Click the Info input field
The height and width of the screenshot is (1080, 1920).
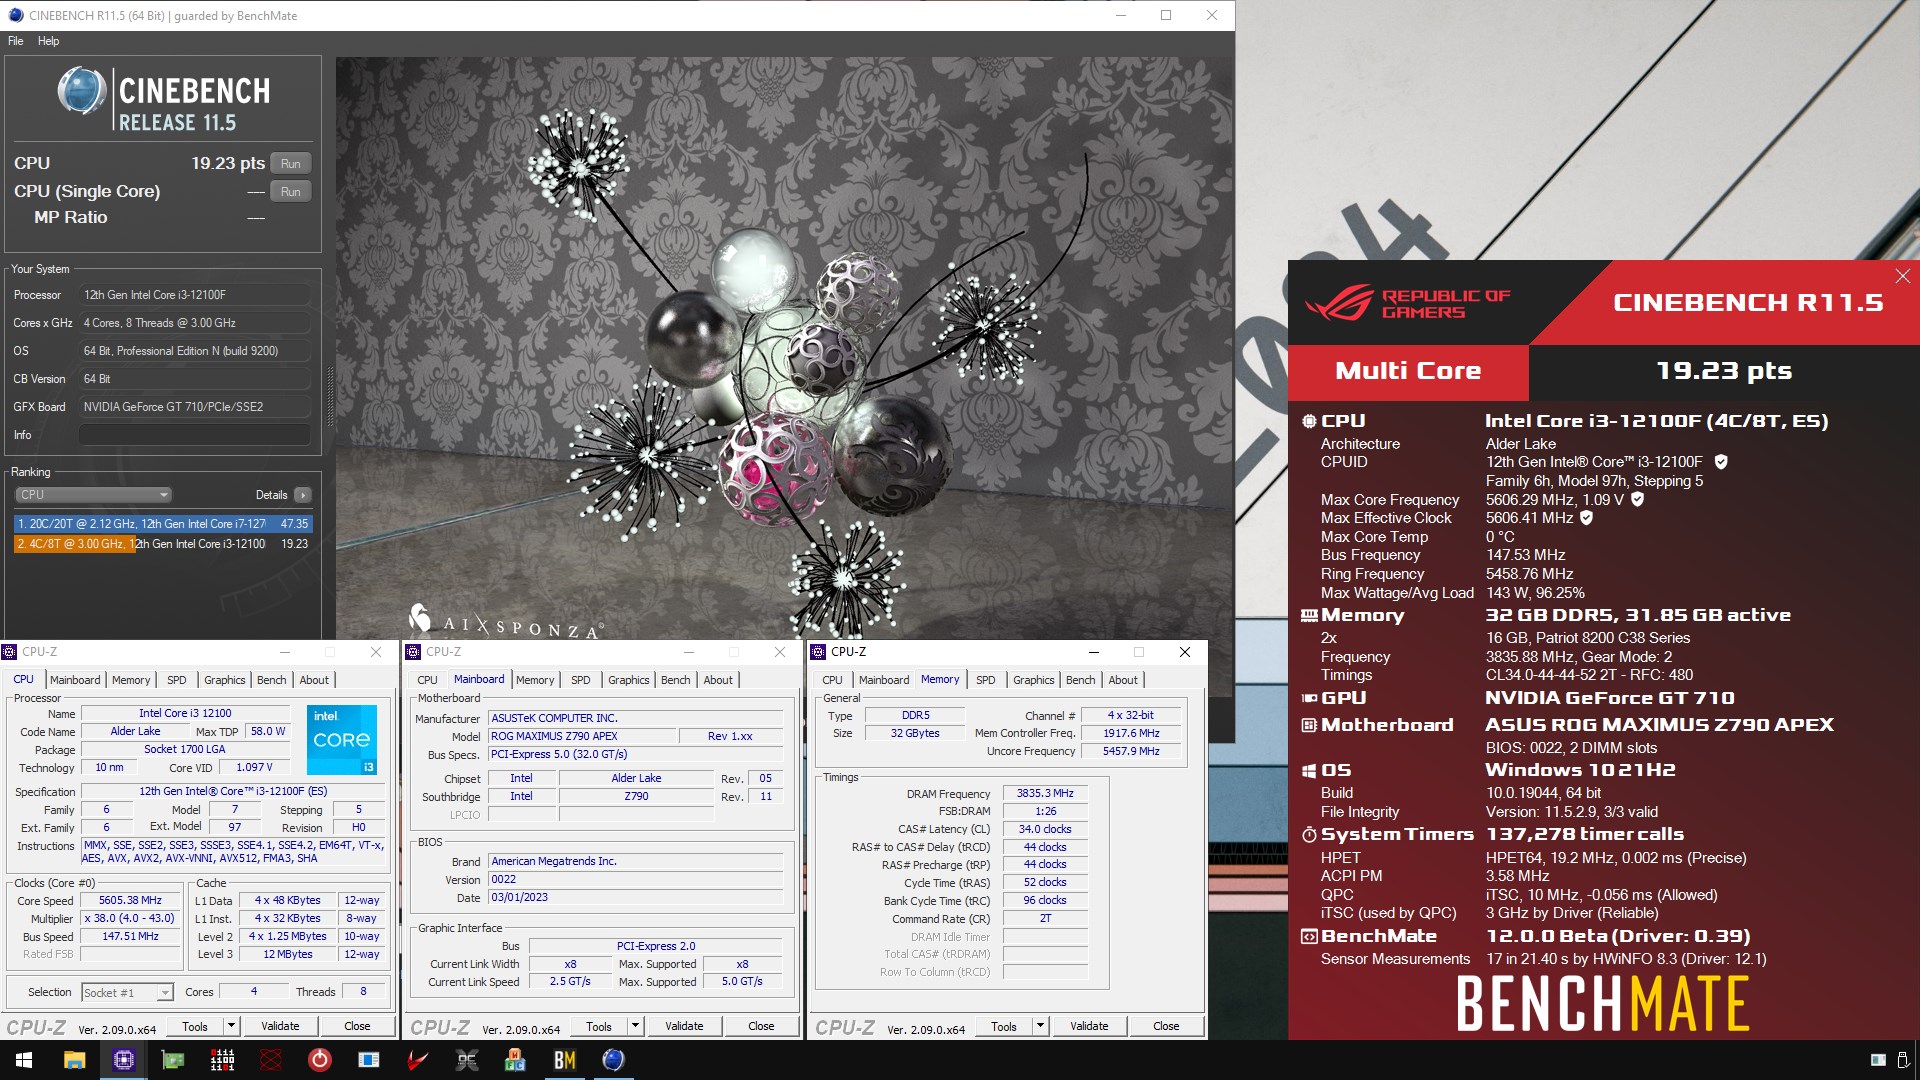194,435
